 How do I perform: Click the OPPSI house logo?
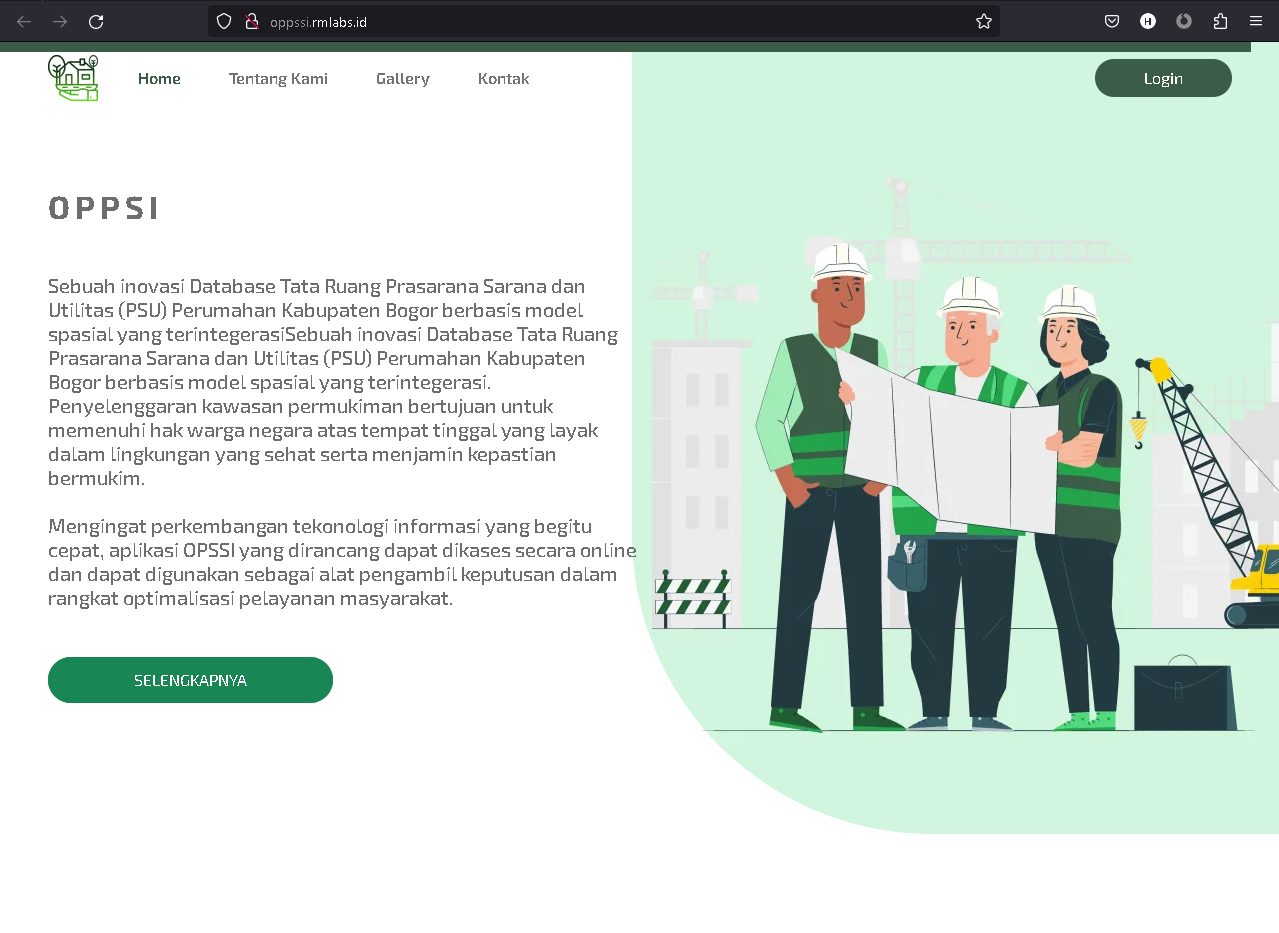coord(73,78)
